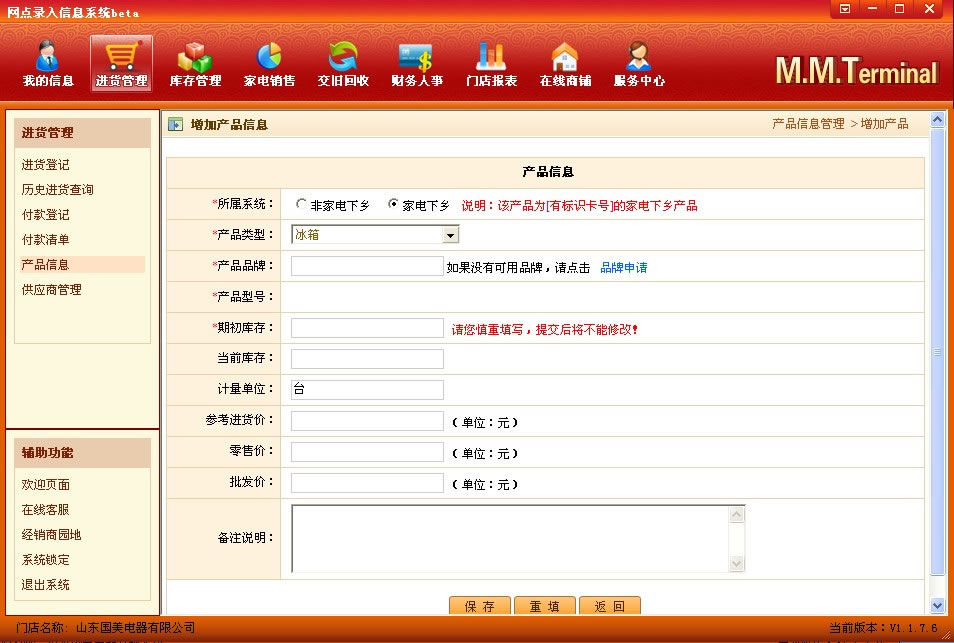Image resolution: width=954 pixels, height=643 pixels.
Task: Open 历史进货查询 in the sidebar
Action: [x=58, y=189]
